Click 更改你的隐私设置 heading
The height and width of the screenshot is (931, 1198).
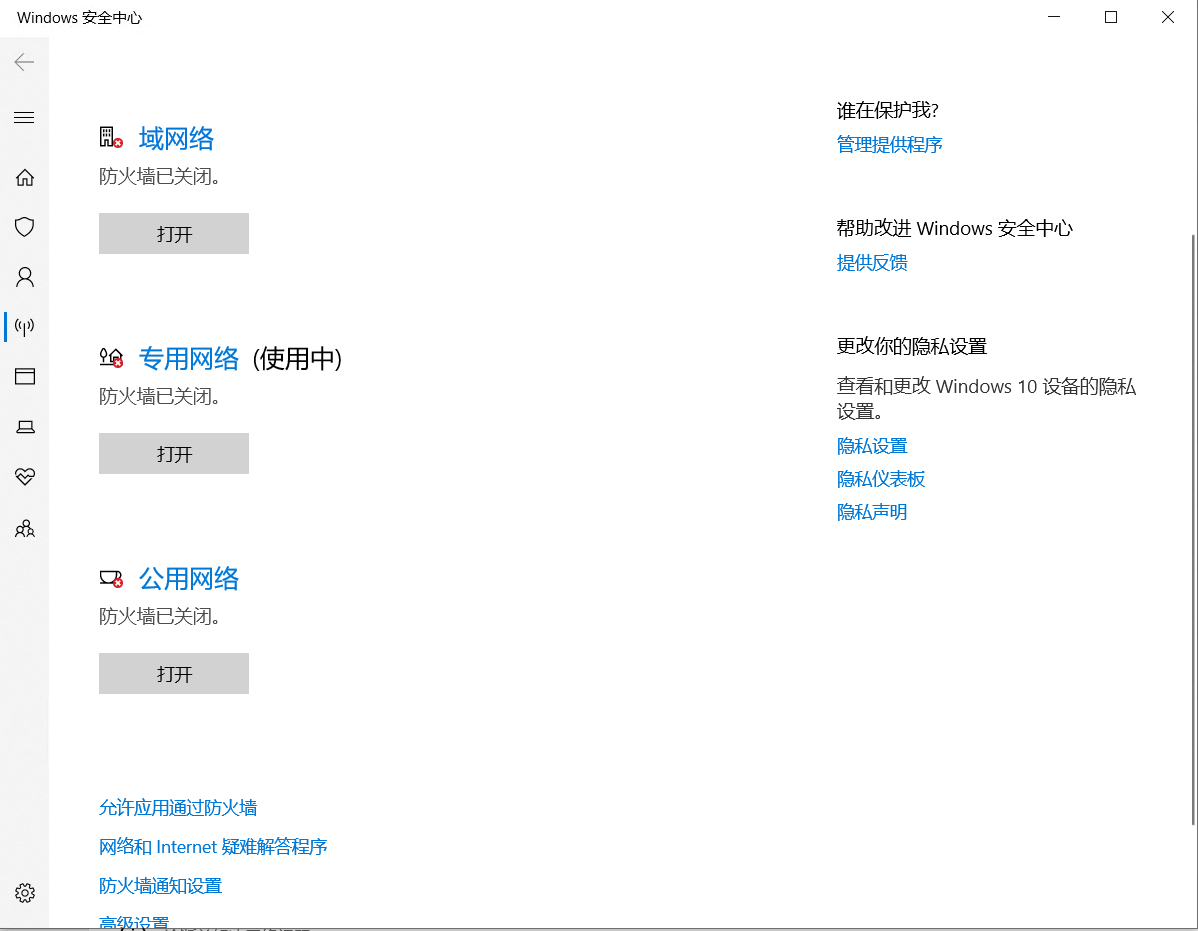(911, 347)
